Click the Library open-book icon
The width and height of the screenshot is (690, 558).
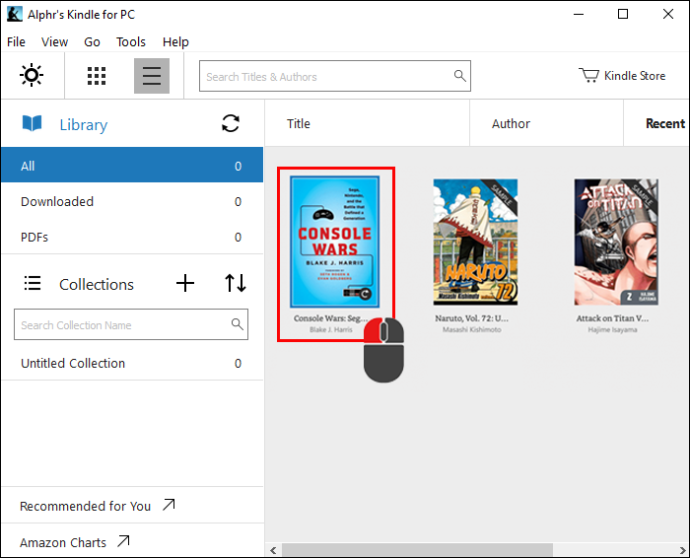coord(32,123)
